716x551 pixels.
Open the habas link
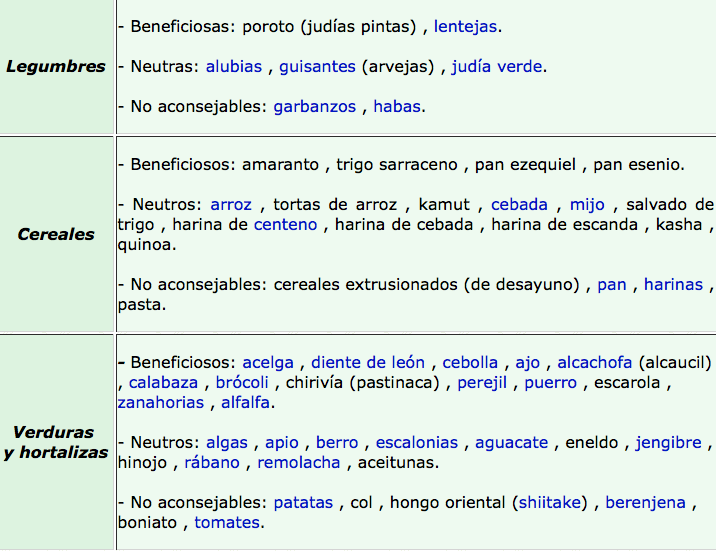(x=397, y=107)
